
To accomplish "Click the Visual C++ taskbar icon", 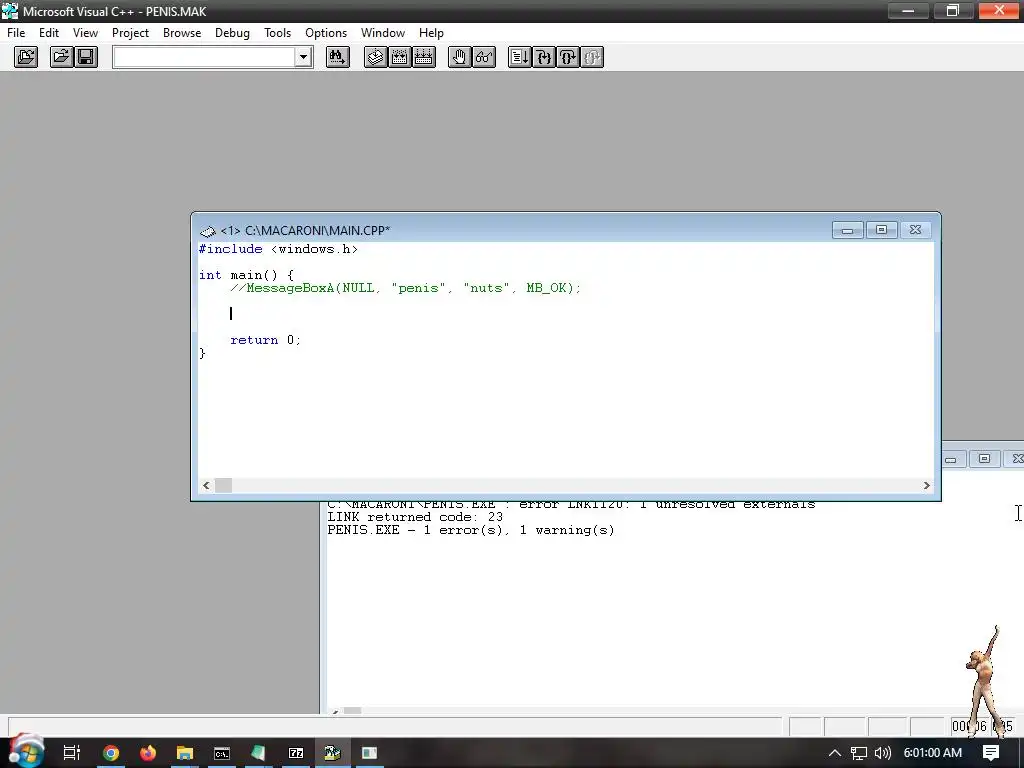I will click(x=332, y=753).
